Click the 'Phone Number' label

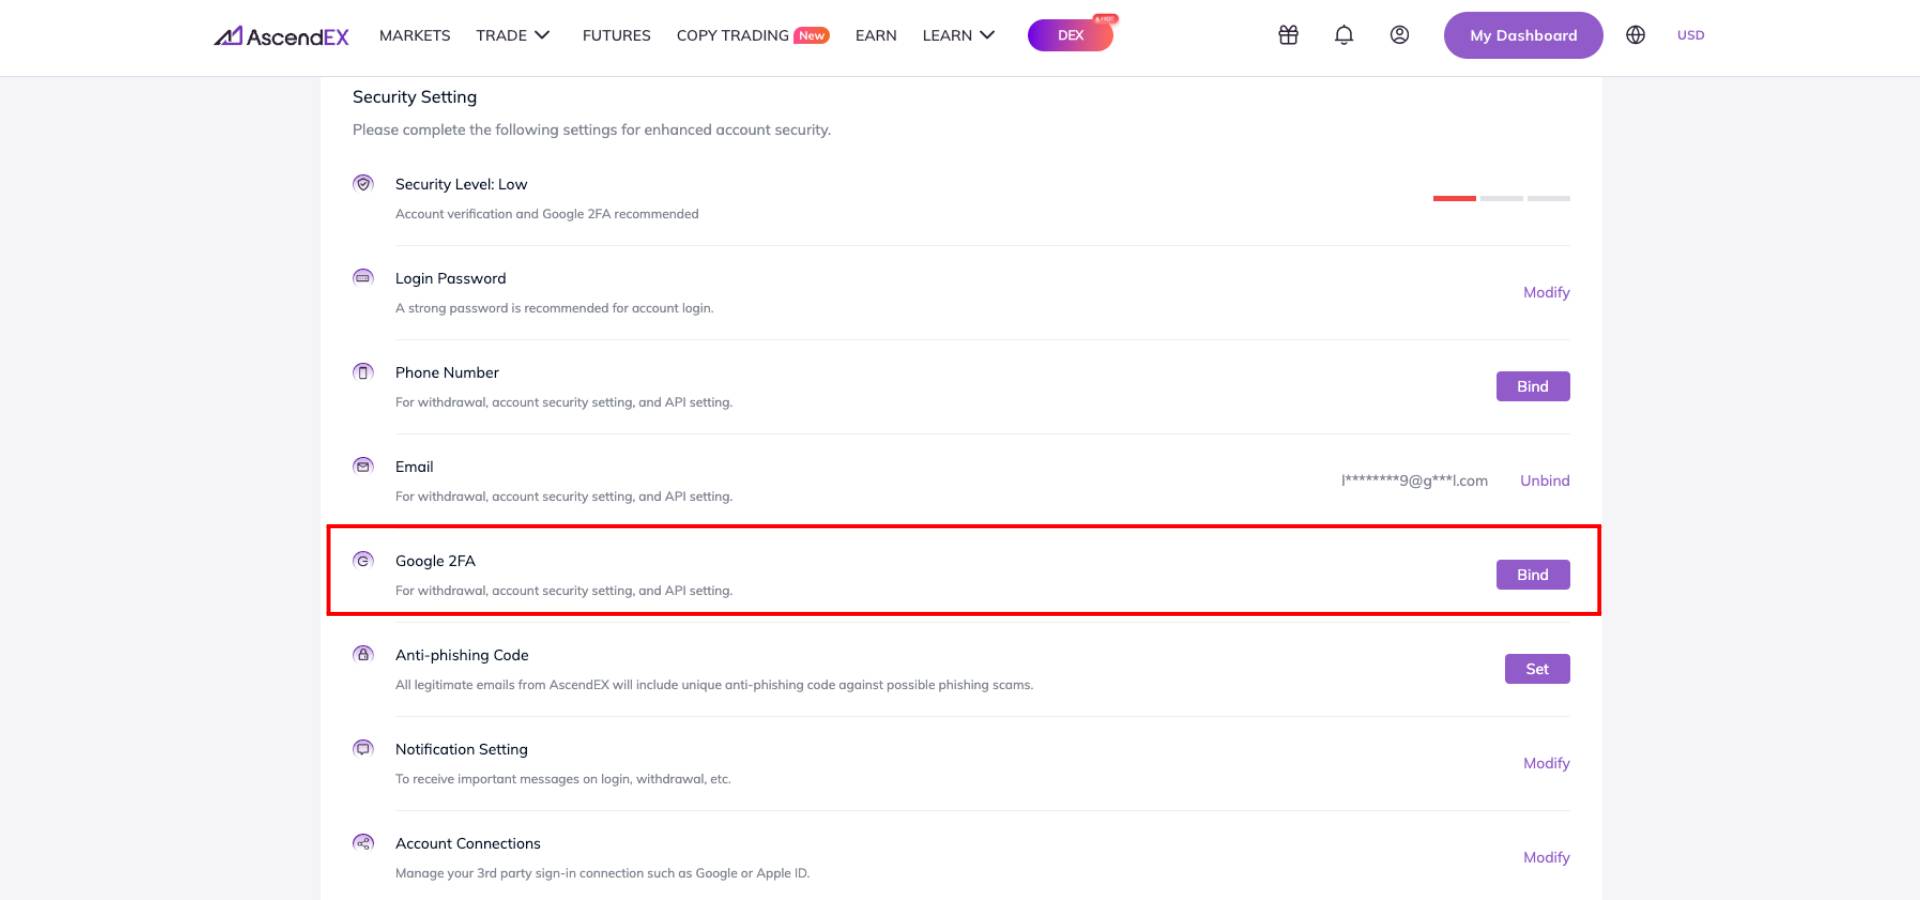[x=447, y=372]
